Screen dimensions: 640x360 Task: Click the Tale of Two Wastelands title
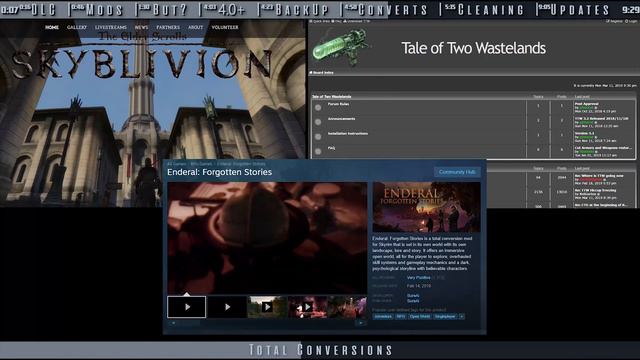[473, 48]
